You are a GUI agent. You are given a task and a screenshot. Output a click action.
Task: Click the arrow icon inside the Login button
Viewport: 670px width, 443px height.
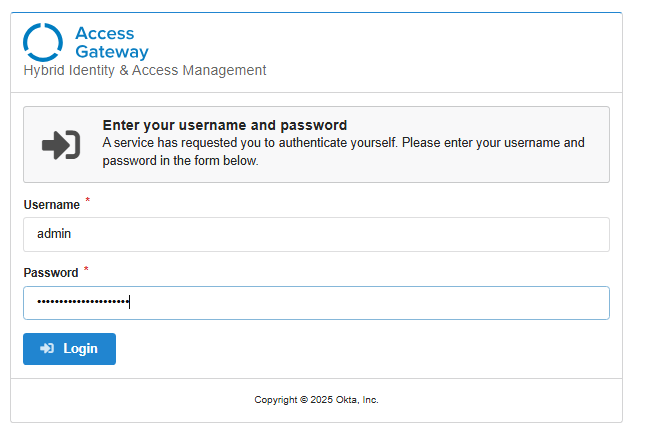[47, 349]
